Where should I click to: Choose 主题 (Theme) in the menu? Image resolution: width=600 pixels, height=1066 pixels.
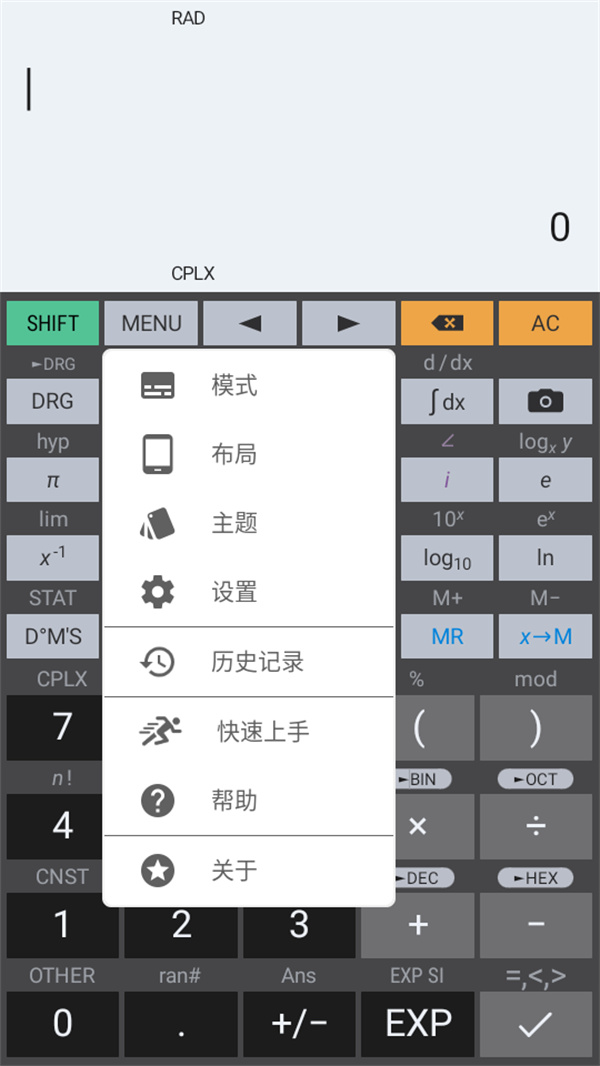(x=249, y=523)
